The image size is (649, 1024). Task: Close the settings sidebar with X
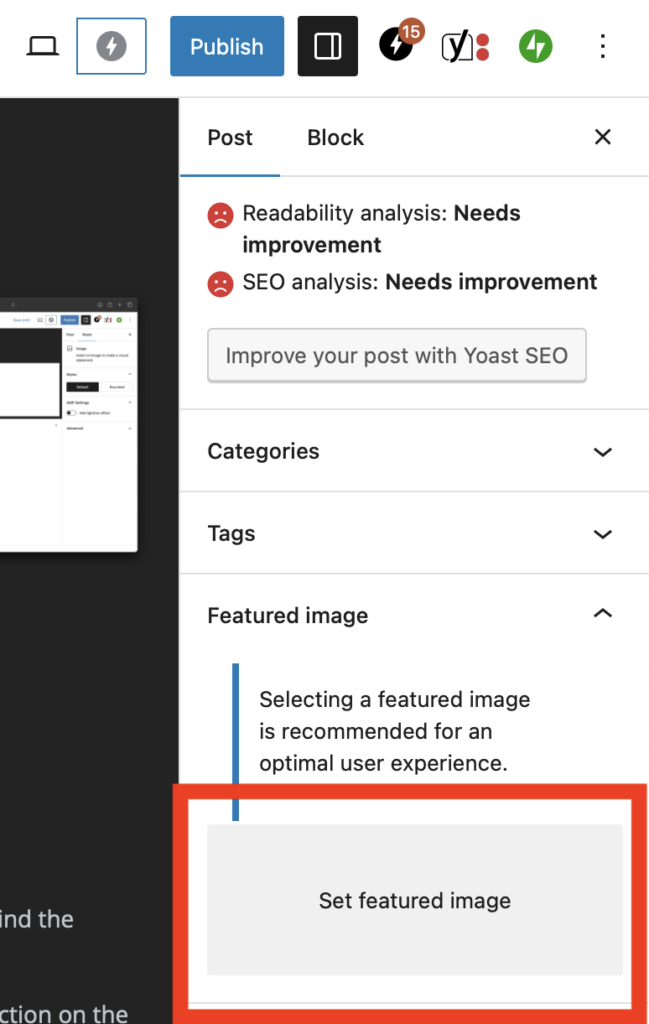pyautogui.click(x=602, y=138)
